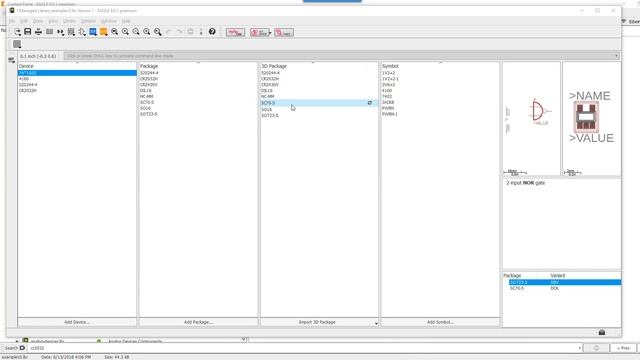Click the rightmost pink toolbar button
This screenshot has height=360, width=640.
click(284, 32)
